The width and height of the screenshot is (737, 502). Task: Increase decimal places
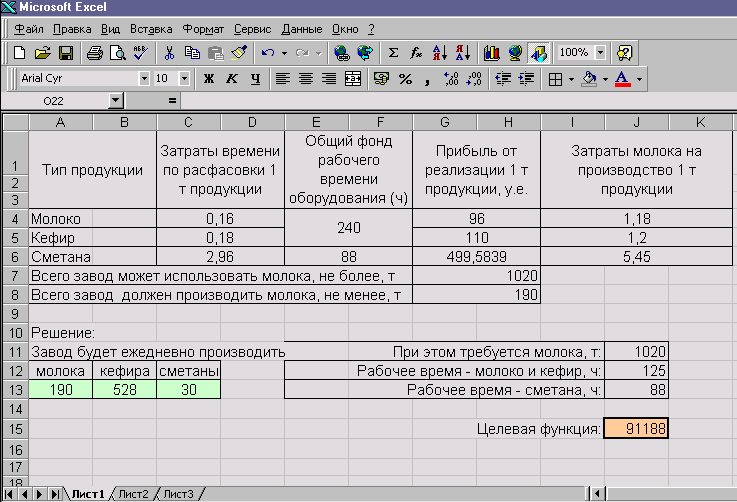coord(451,78)
